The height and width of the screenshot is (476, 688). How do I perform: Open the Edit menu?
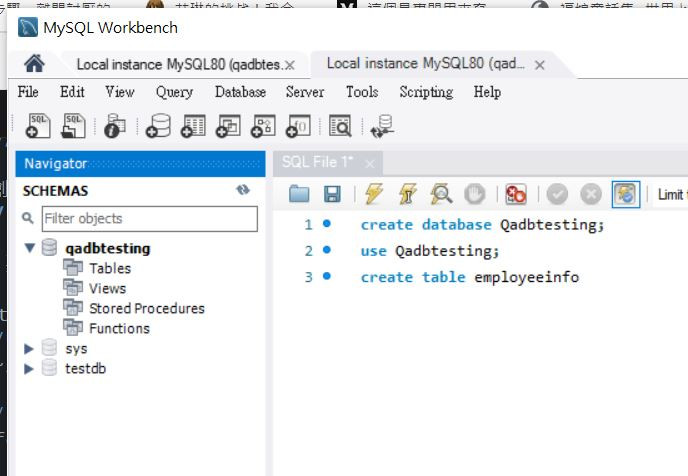click(x=72, y=92)
